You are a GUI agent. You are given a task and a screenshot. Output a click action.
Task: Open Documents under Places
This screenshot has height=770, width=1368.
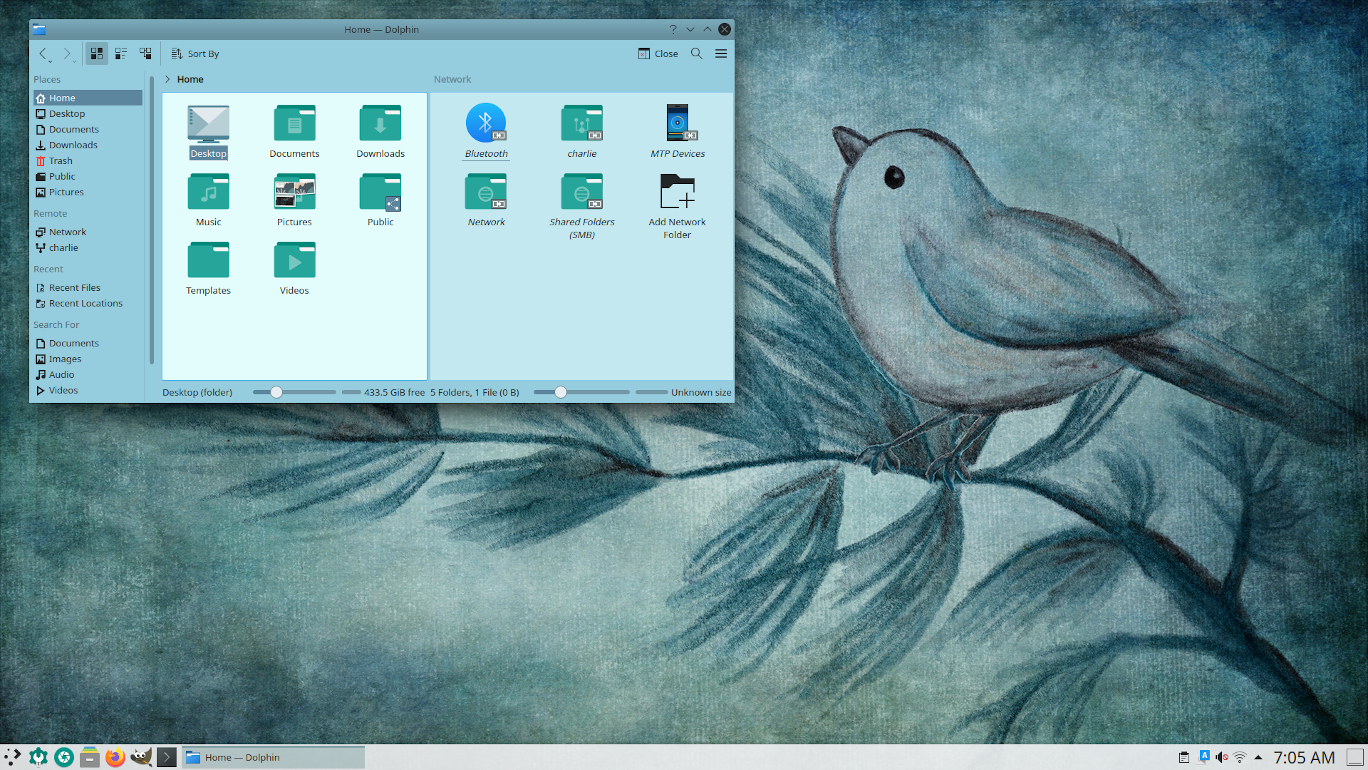click(88, 129)
